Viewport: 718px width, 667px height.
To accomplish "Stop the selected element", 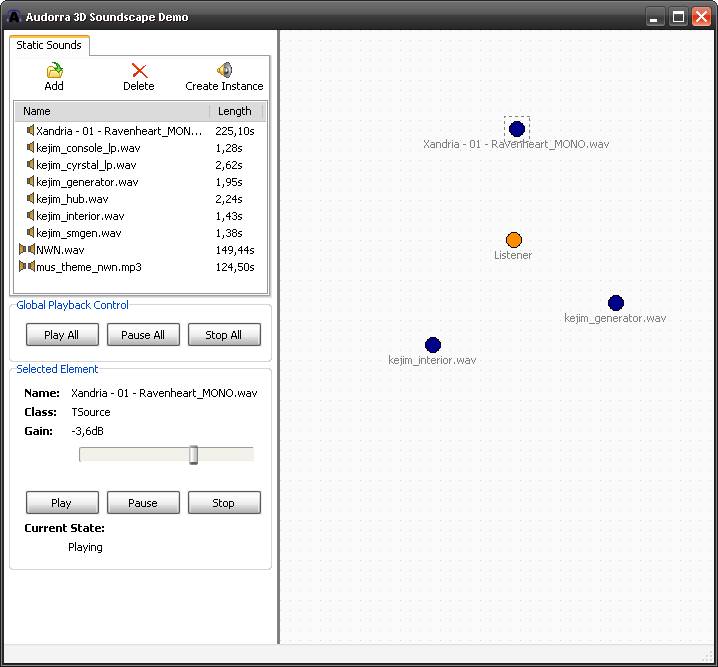I will 224,503.
